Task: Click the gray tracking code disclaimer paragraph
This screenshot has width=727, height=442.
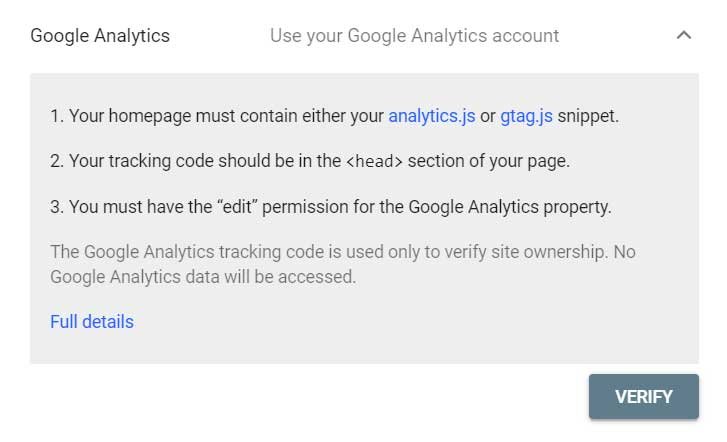Action: pyautogui.click(x=342, y=264)
